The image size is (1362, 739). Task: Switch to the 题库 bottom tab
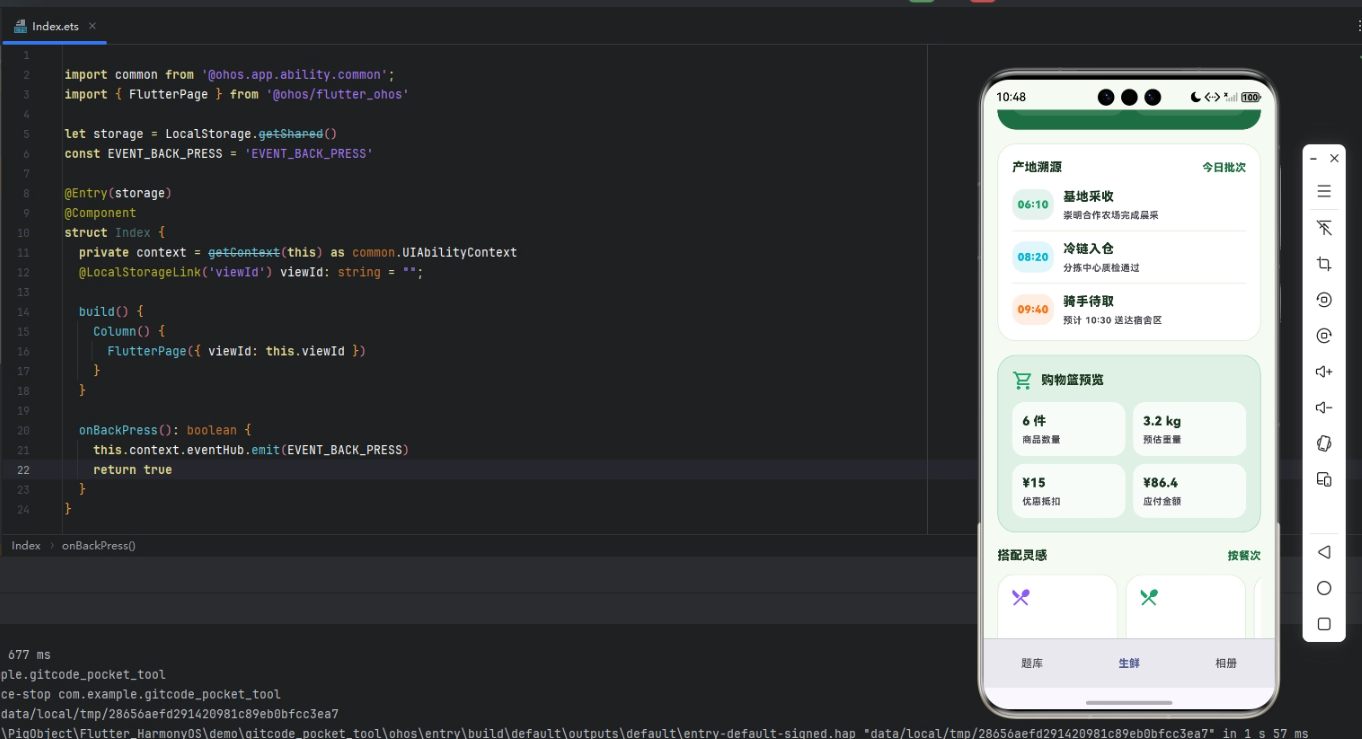pos(1032,663)
